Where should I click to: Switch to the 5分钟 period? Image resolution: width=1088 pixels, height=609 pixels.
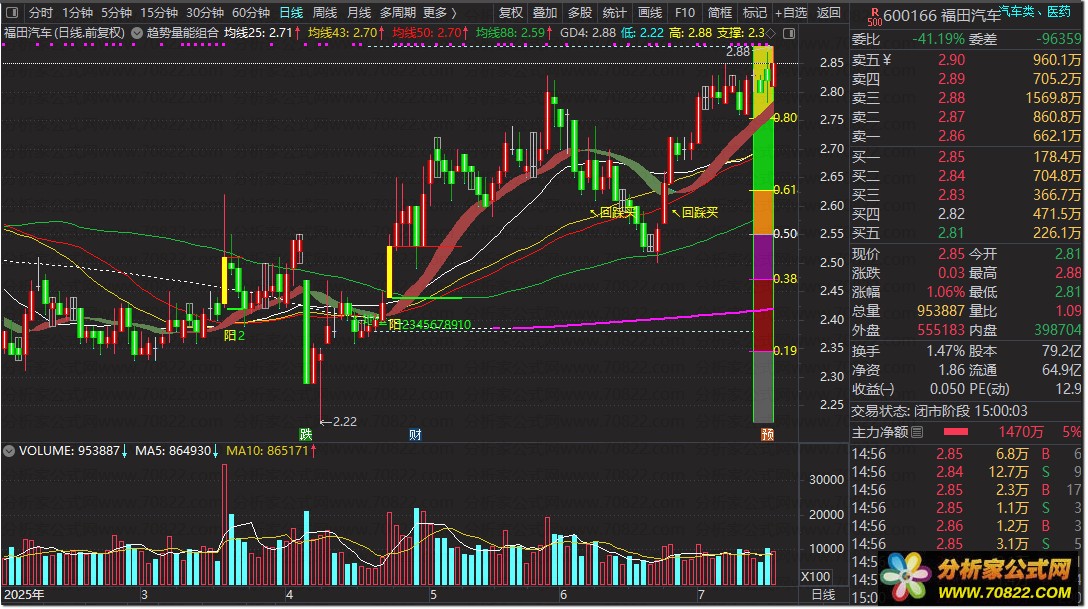116,12
